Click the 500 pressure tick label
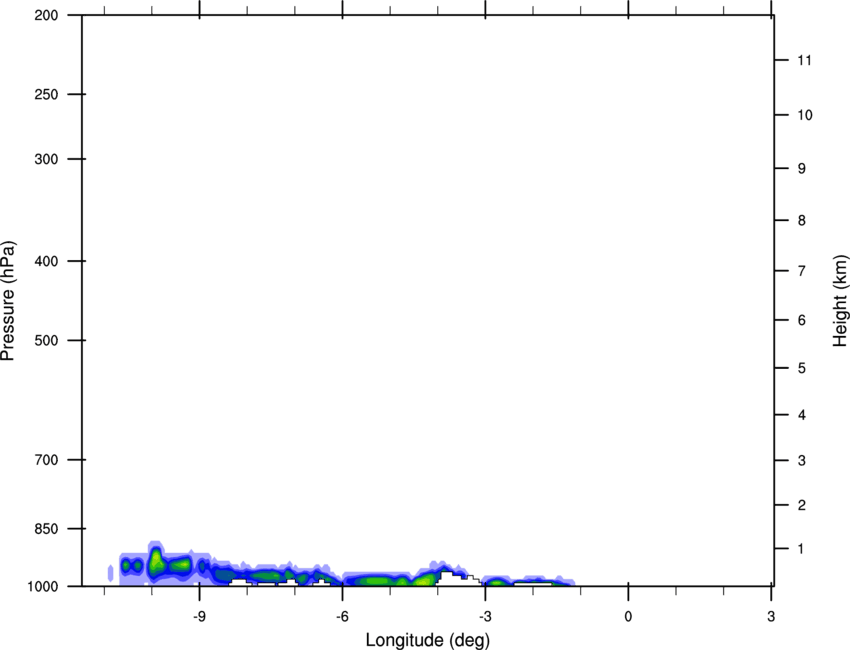 click(46, 340)
